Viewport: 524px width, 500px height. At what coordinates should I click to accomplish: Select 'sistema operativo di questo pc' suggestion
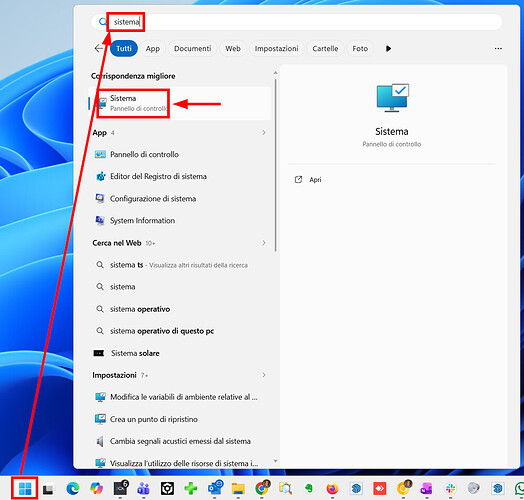click(x=179, y=331)
